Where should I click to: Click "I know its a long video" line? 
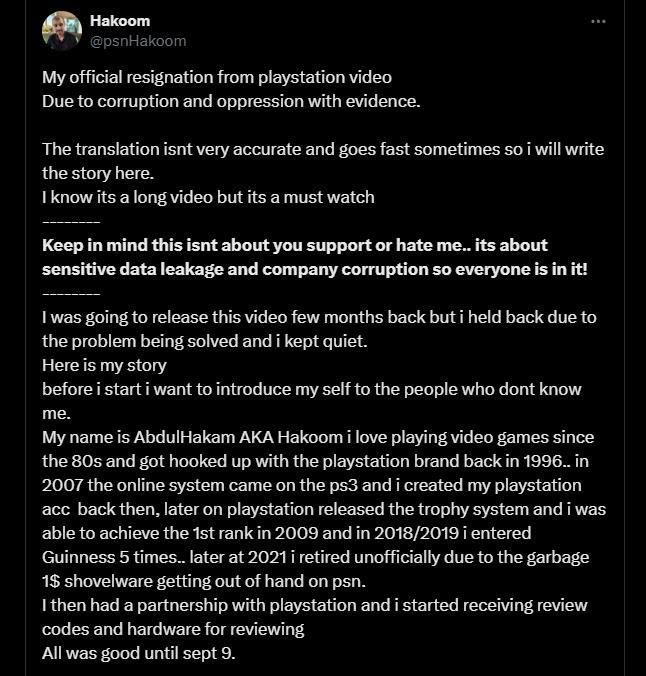pos(208,197)
